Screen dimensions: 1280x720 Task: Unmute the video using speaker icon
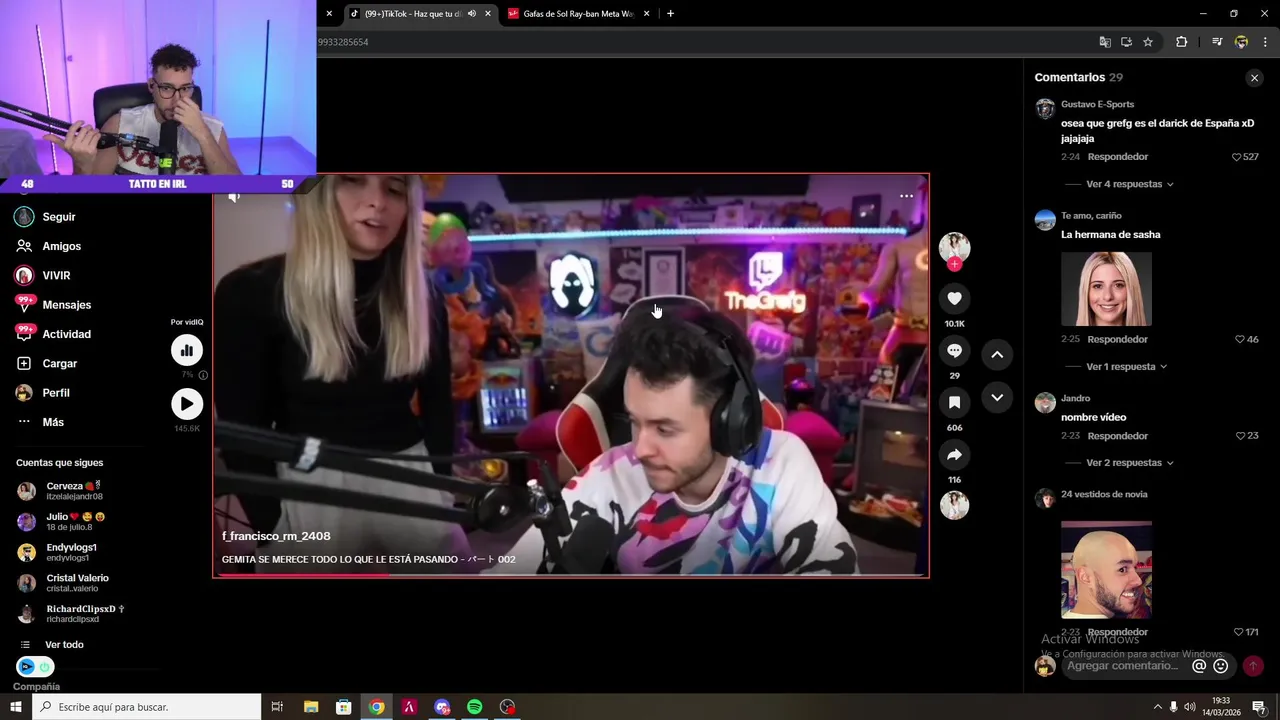click(x=234, y=197)
